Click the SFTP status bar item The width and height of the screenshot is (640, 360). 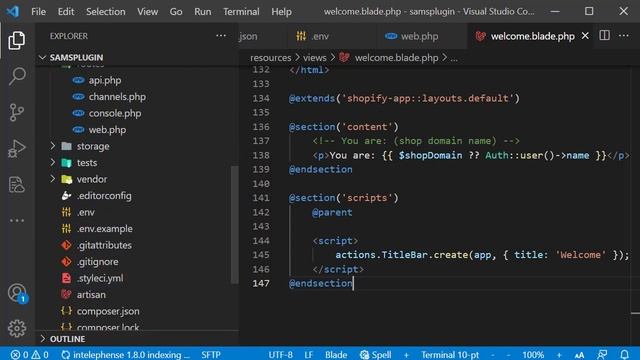pyautogui.click(x=211, y=355)
